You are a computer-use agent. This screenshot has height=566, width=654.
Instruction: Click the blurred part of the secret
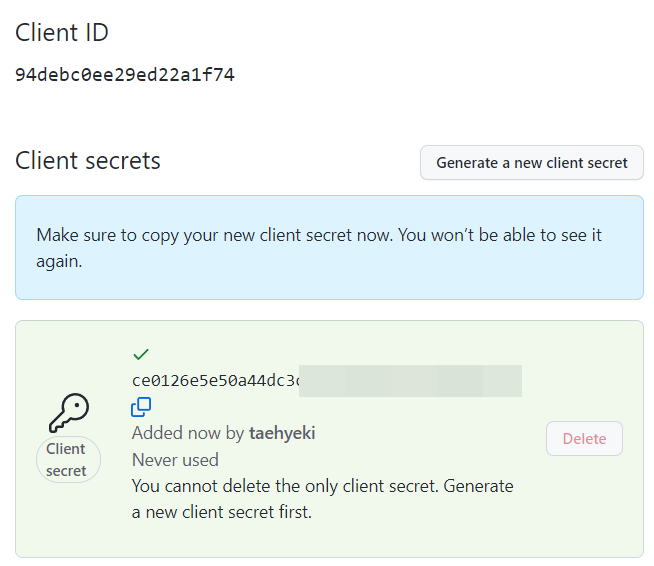[x=410, y=381]
